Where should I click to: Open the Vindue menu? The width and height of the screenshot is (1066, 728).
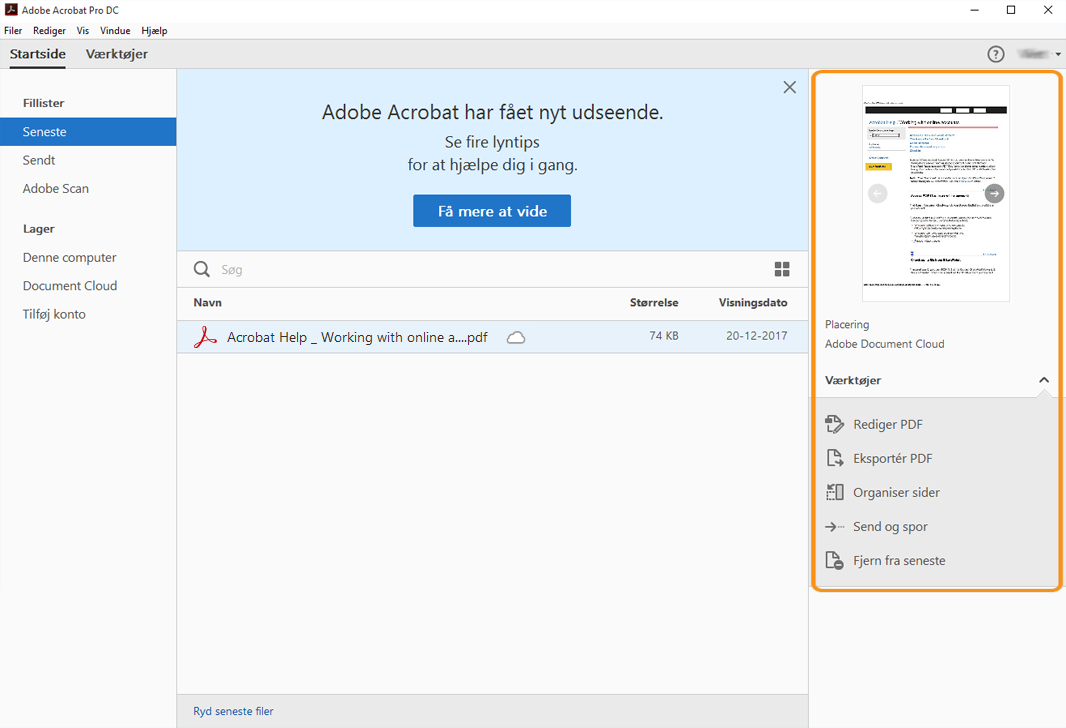click(x=115, y=30)
